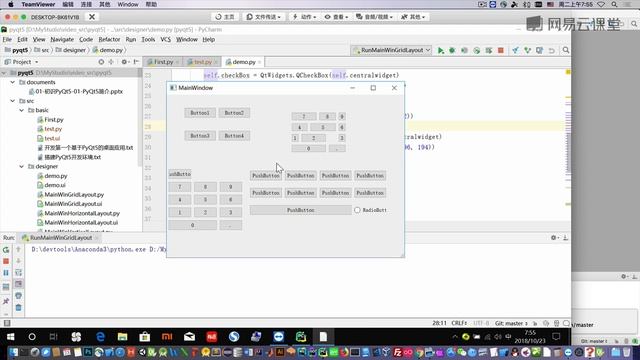Click the wide PushButton beside RadioButton
The height and width of the screenshot is (360, 640).
tap(300, 210)
